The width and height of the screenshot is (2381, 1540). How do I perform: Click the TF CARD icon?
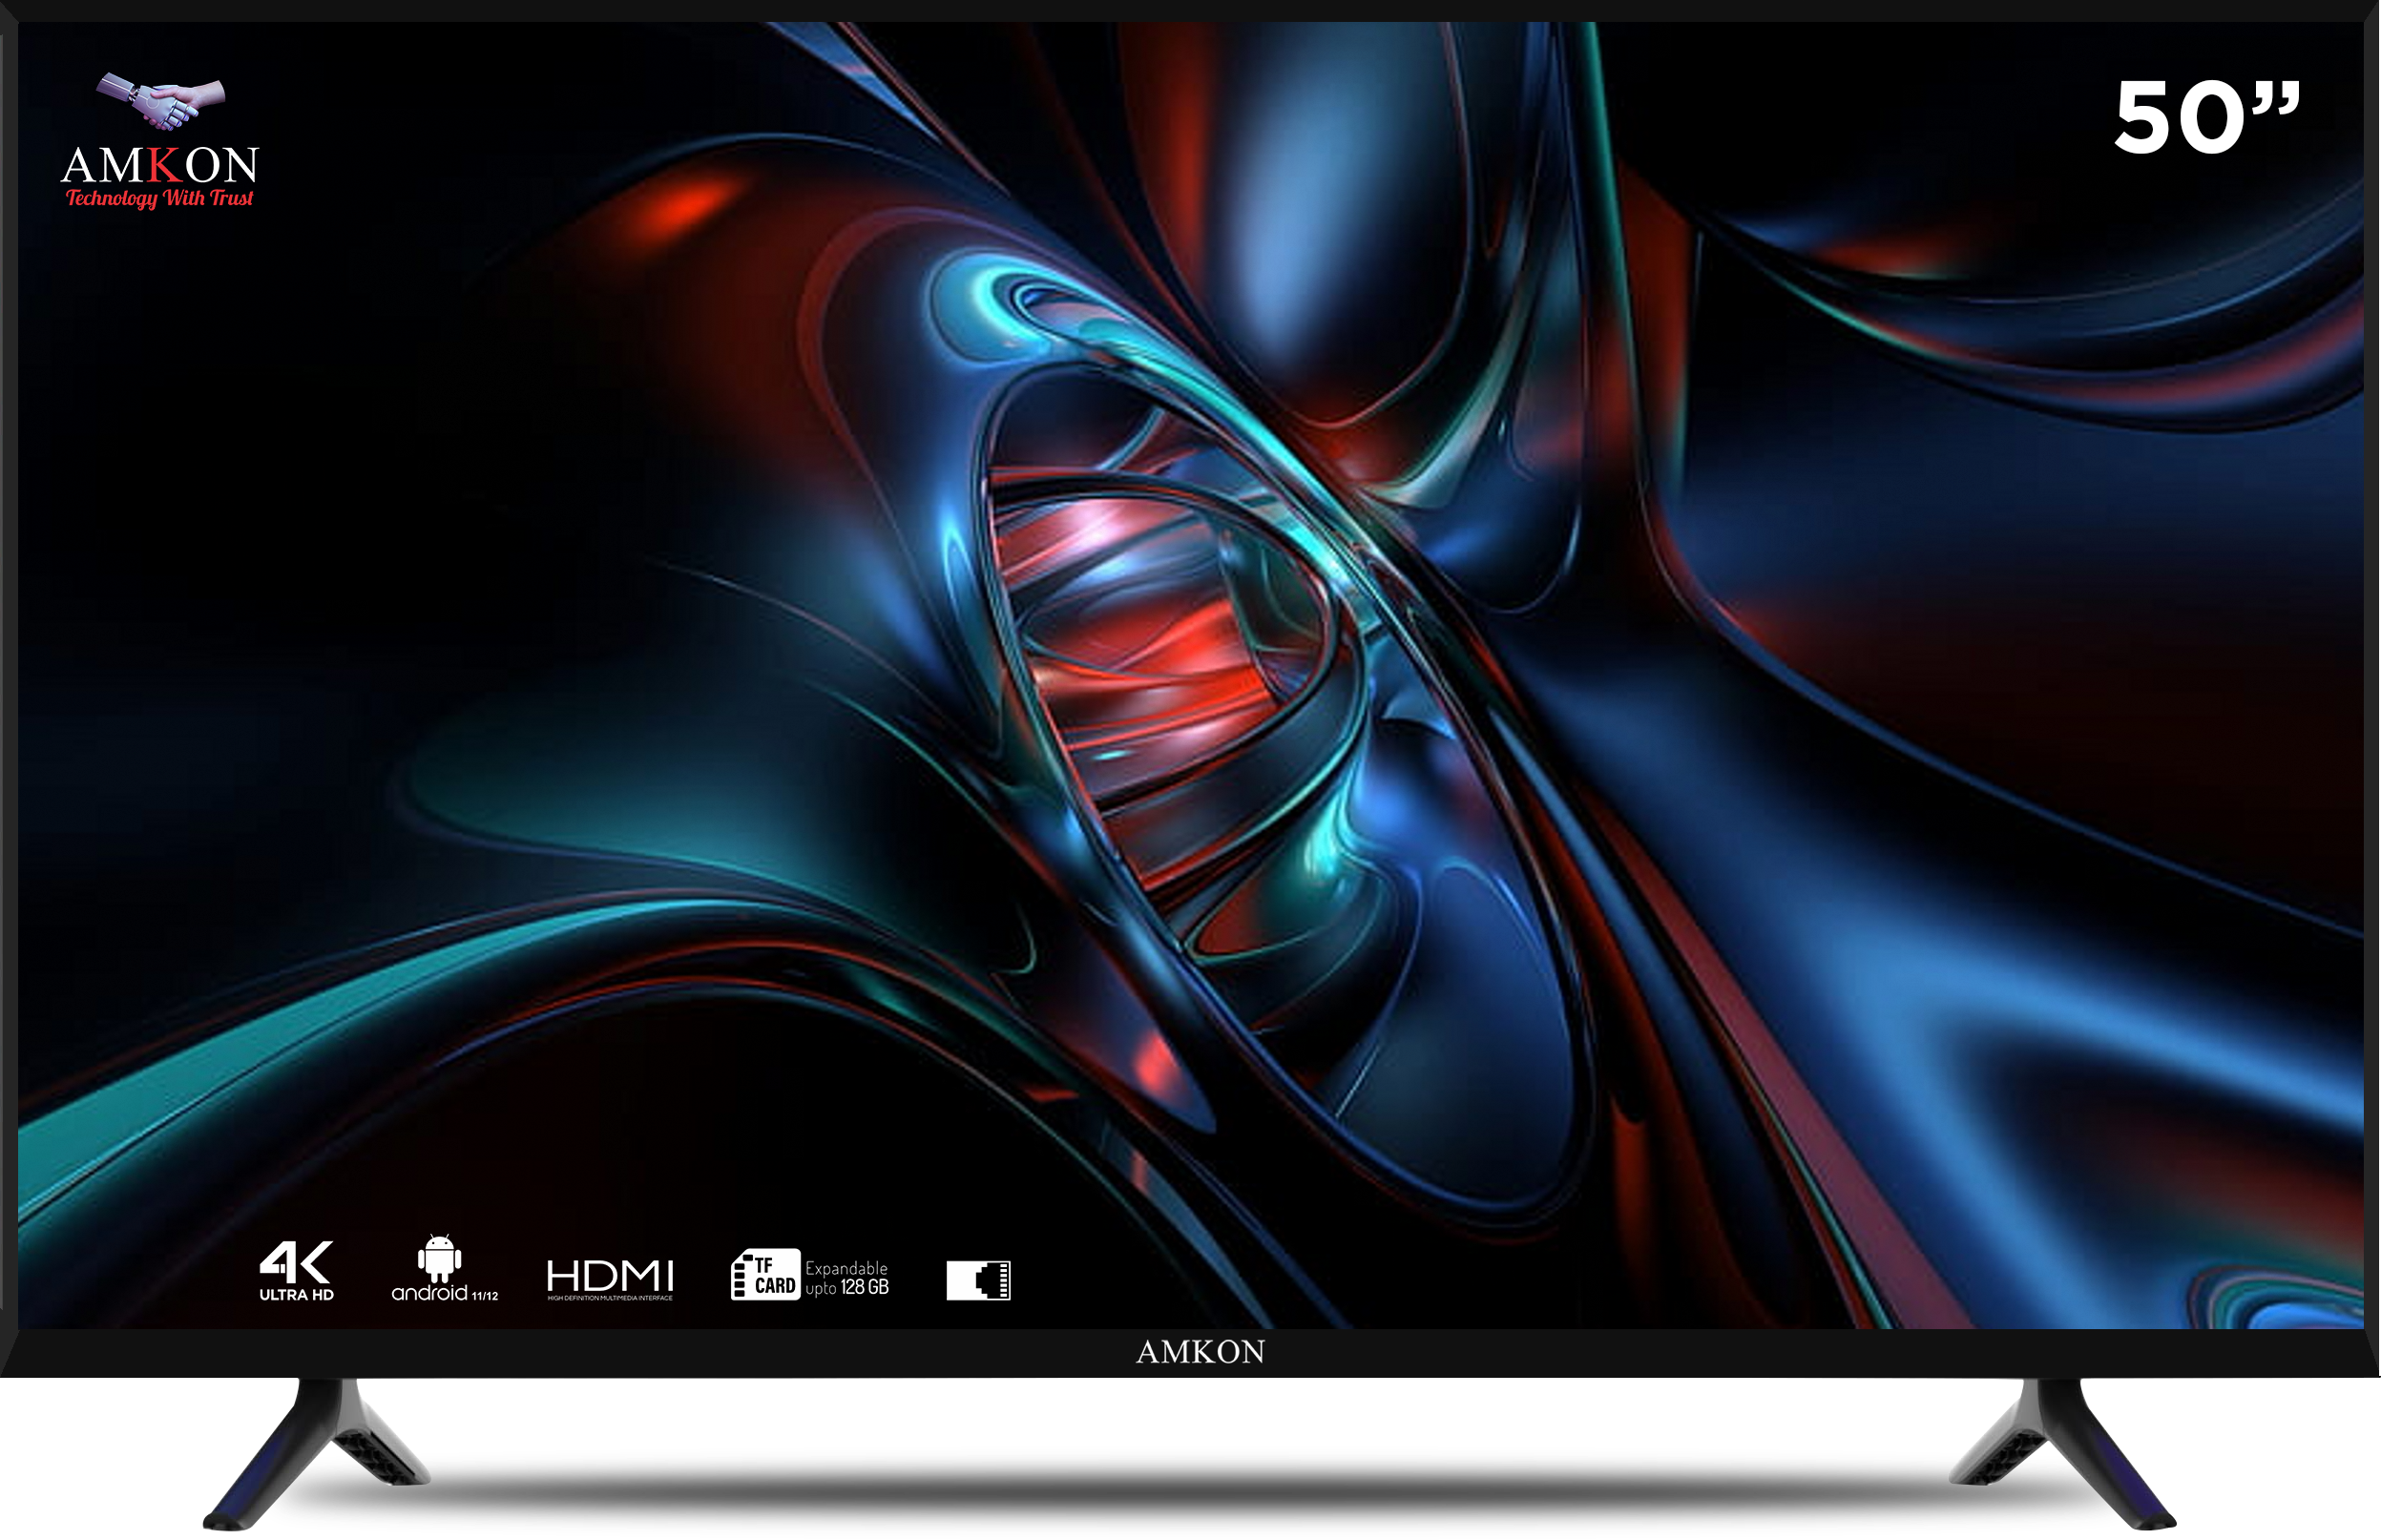click(766, 1275)
